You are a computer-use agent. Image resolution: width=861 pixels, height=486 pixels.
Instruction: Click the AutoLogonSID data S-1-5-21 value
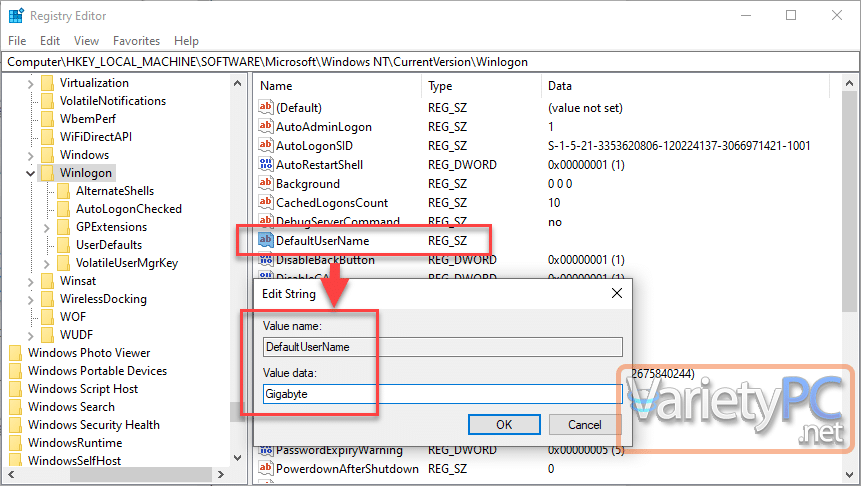[679, 146]
